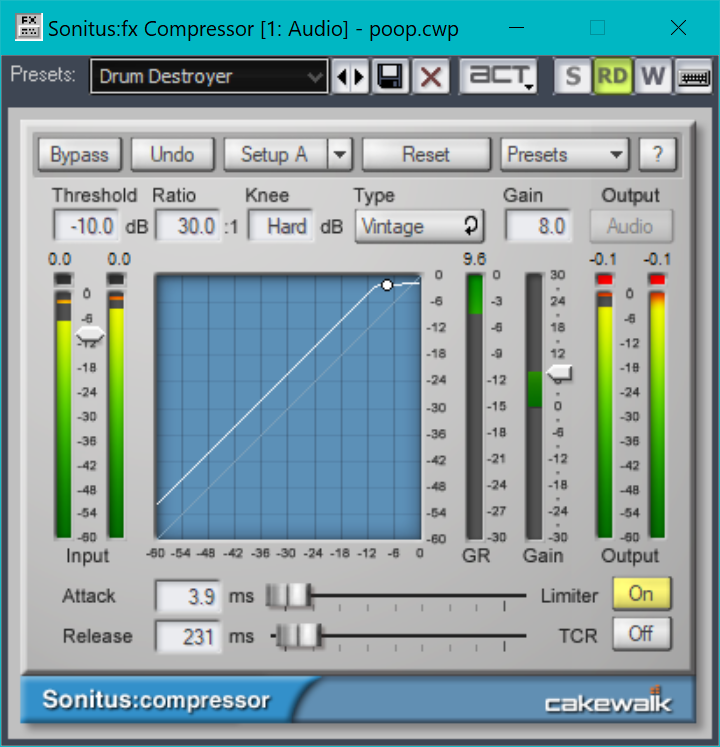720x747 pixels.
Task: Delete preset with the red X icon
Action: point(430,76)
